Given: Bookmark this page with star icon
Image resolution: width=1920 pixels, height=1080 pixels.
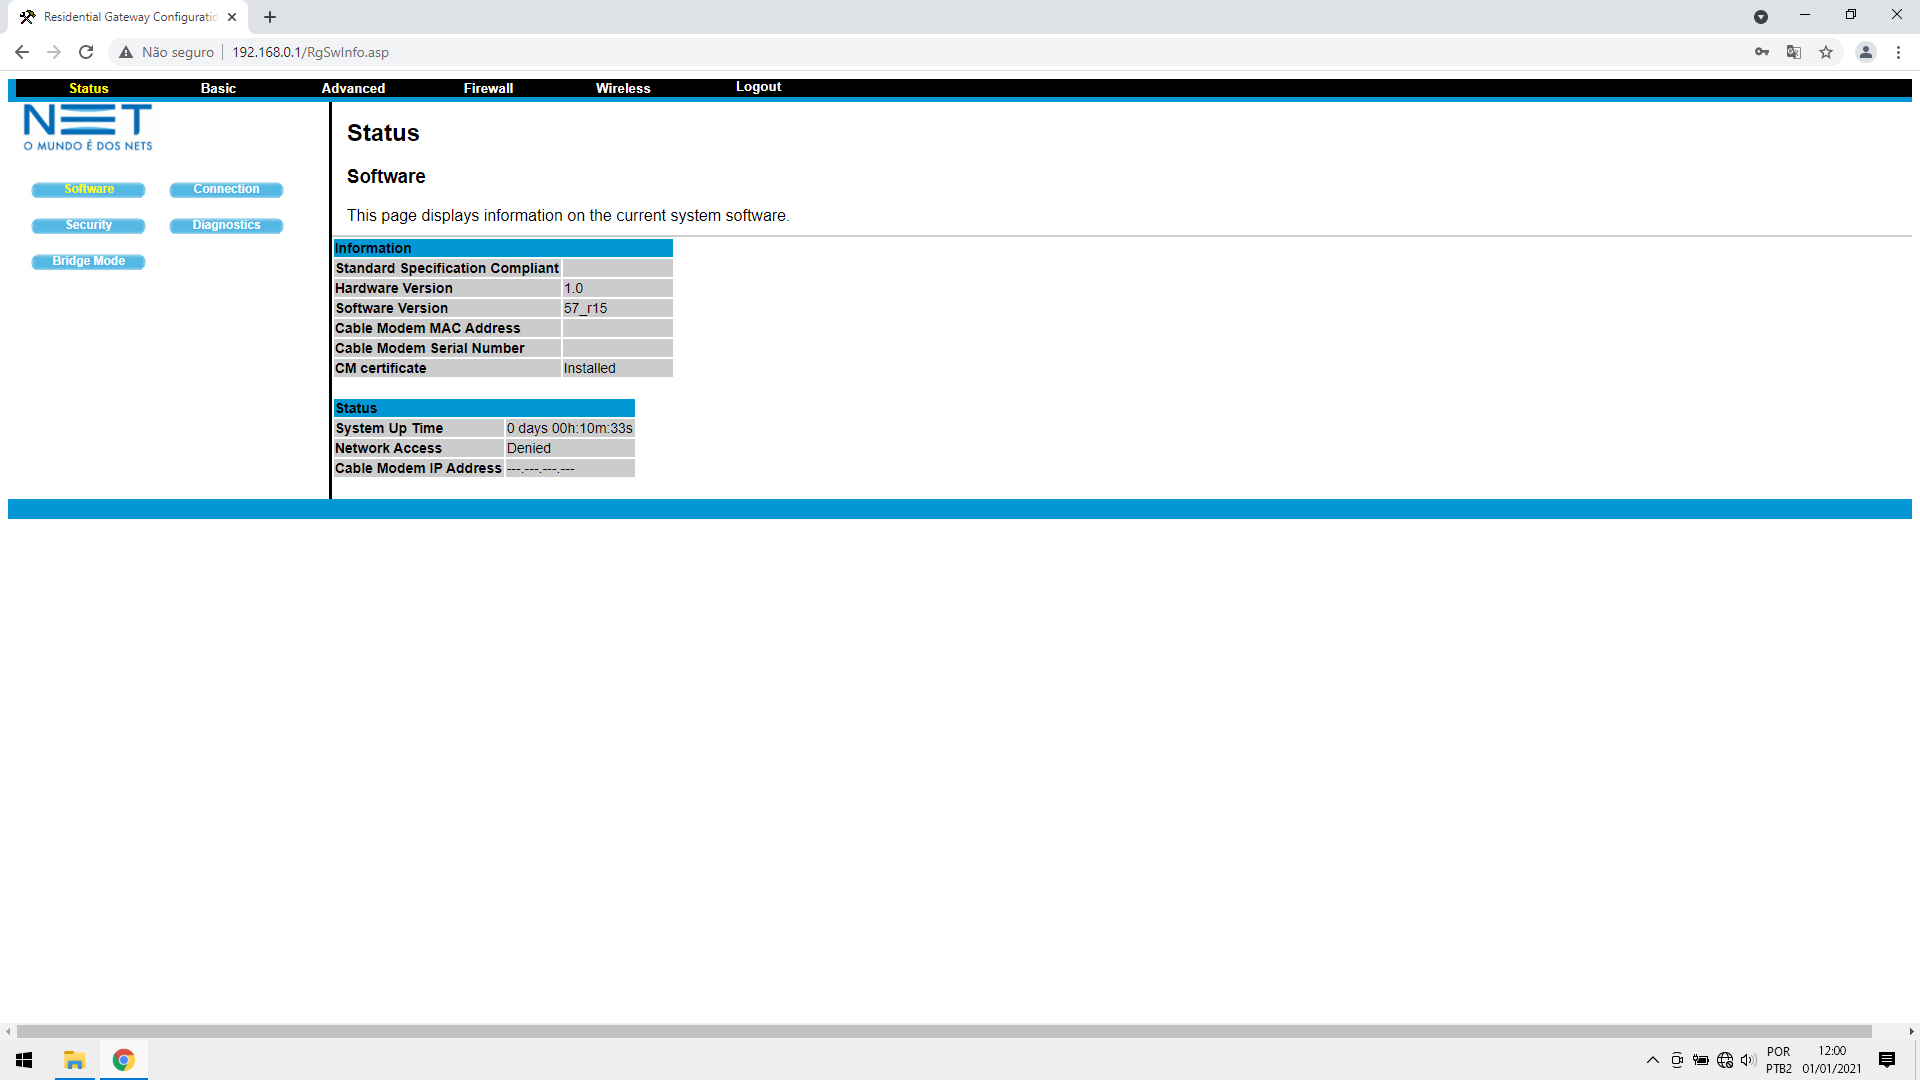Looking at the screenshot, I should point(1826,52).
